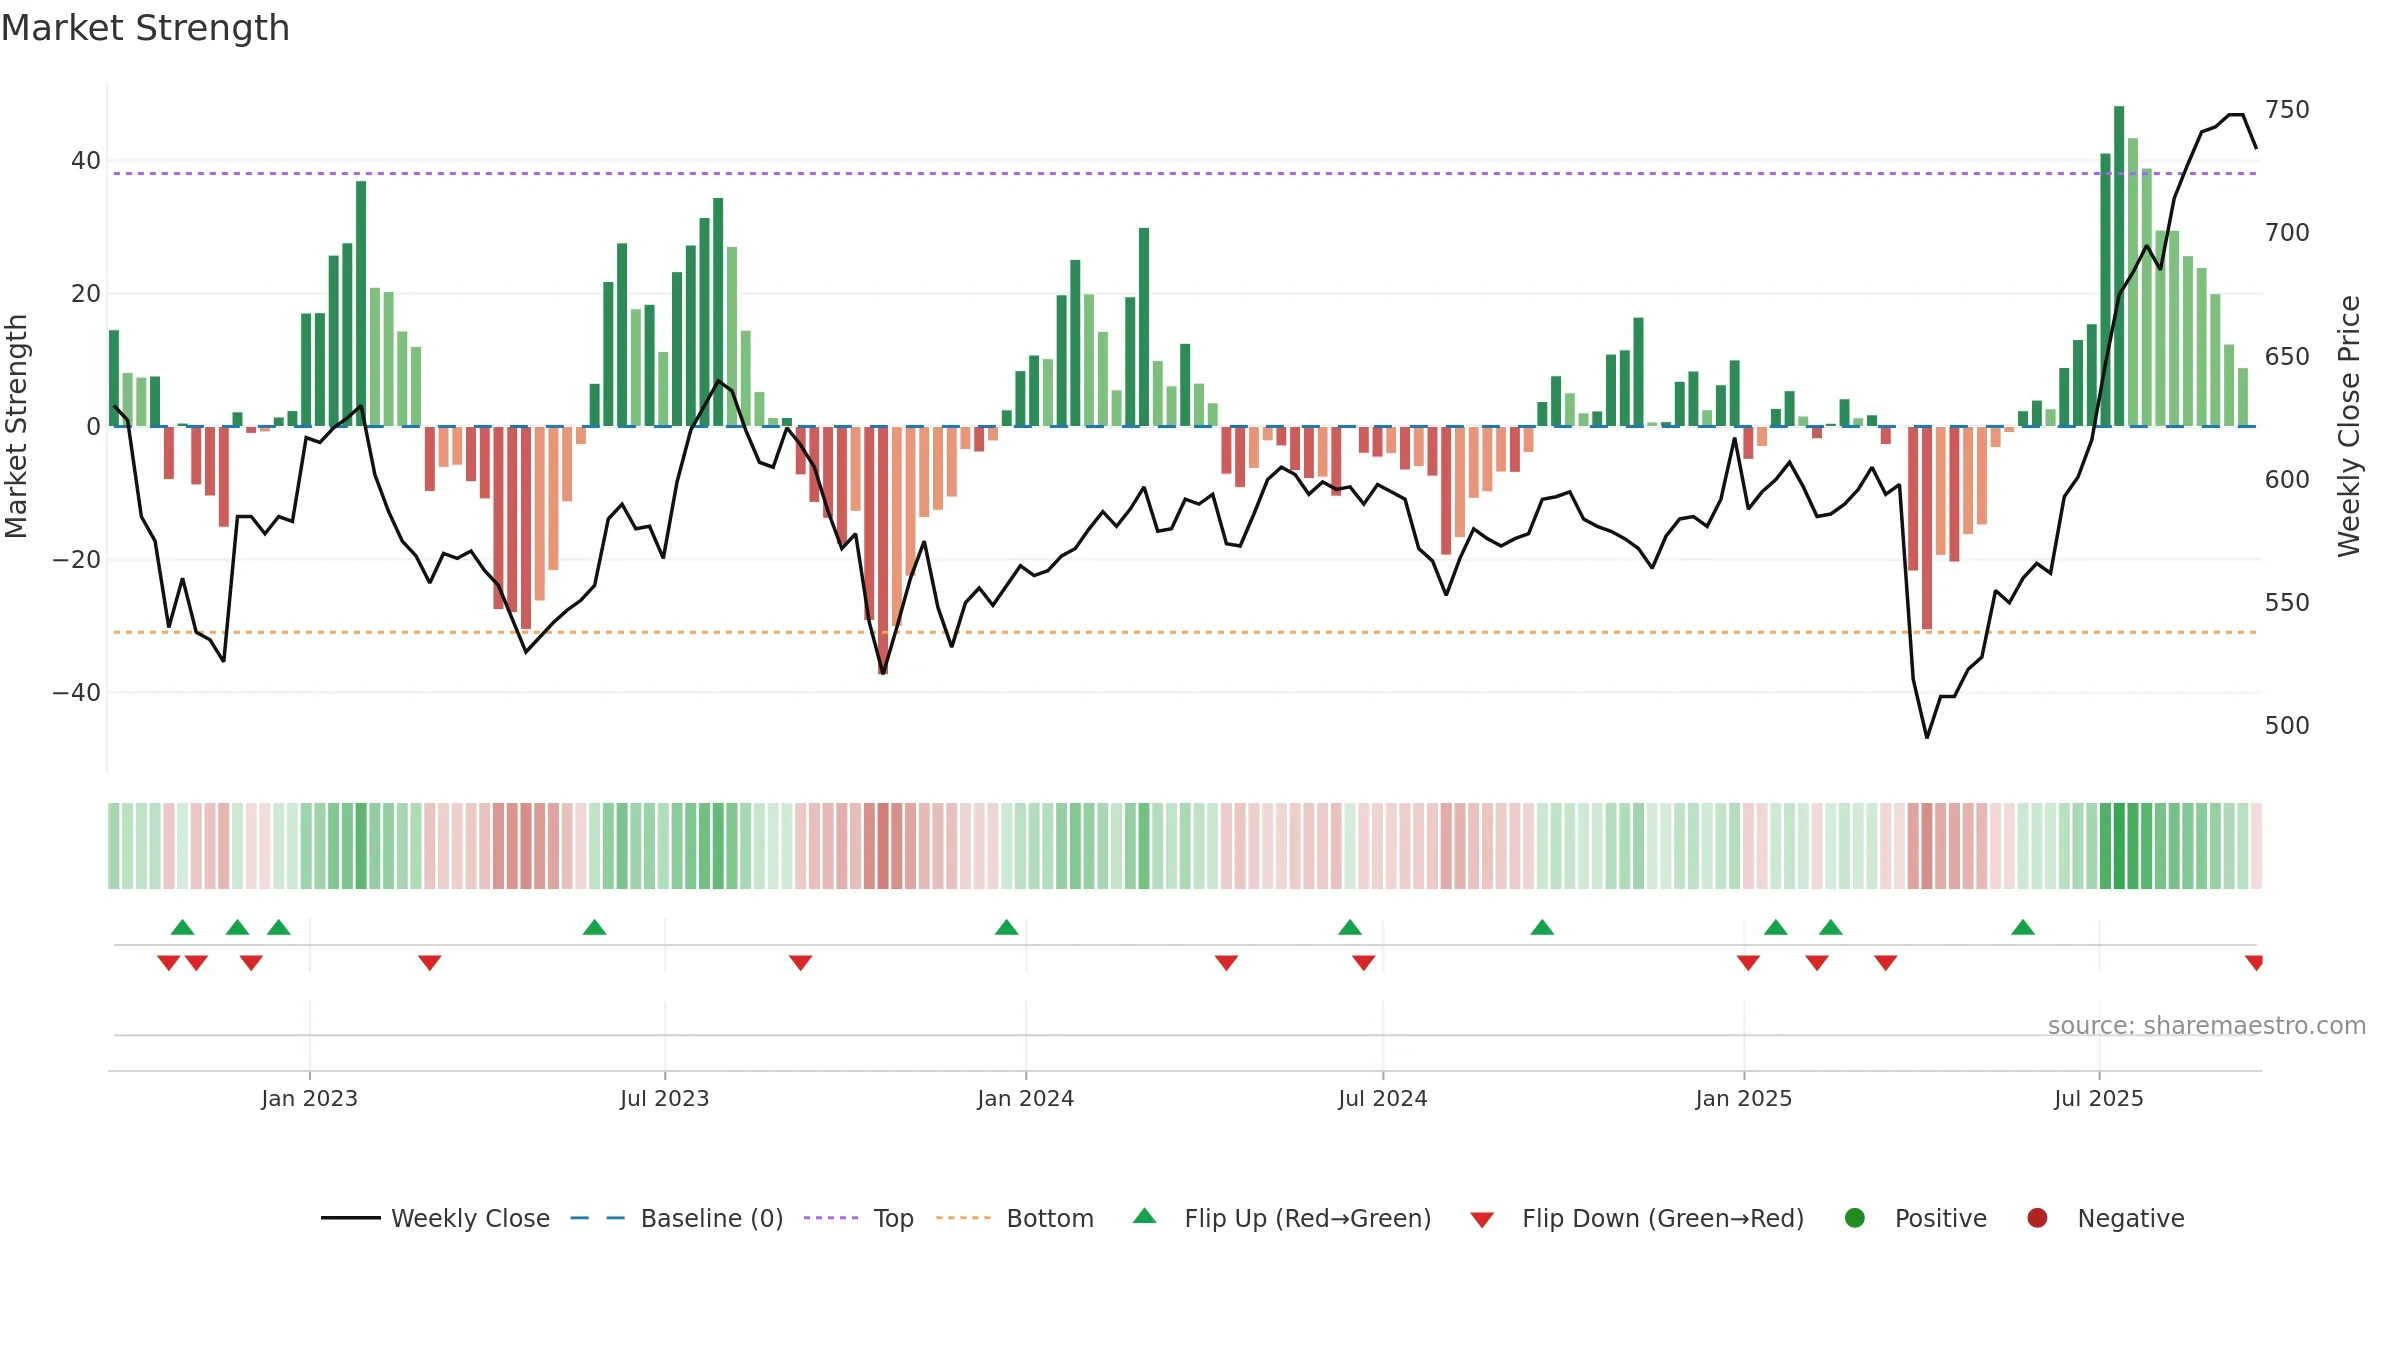Click the darkest green cell in the heat strip
The width and height of the screenshot is (2400, 1350).
(2119, 846)
